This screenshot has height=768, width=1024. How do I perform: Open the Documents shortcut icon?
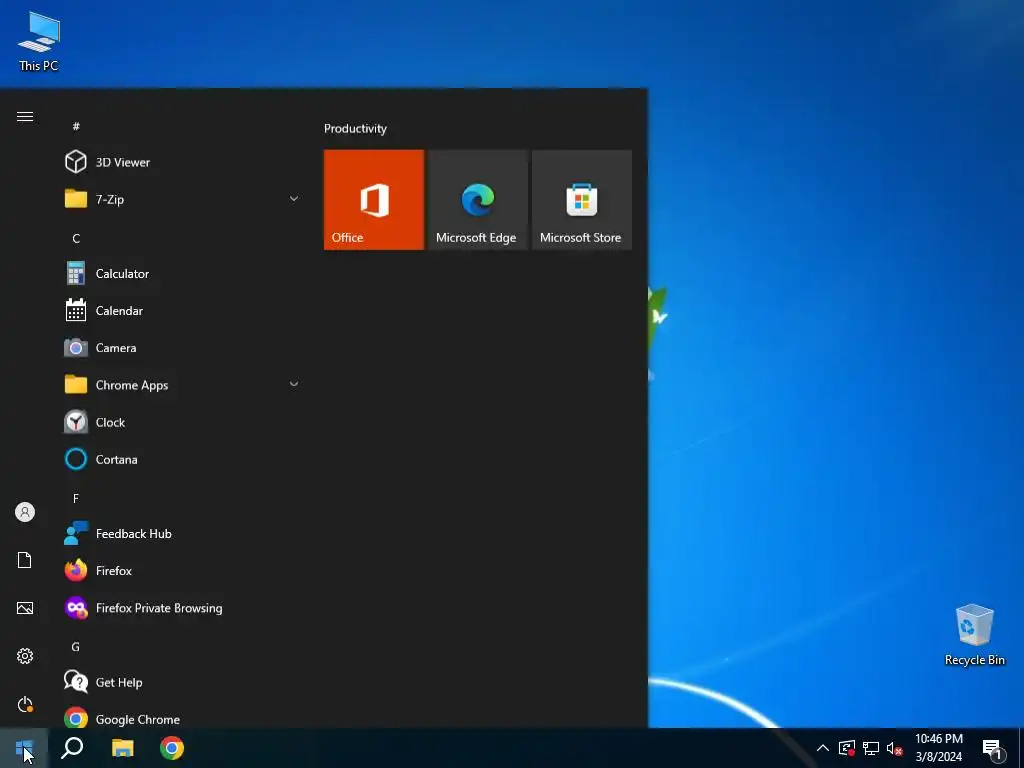click(25, 560)
